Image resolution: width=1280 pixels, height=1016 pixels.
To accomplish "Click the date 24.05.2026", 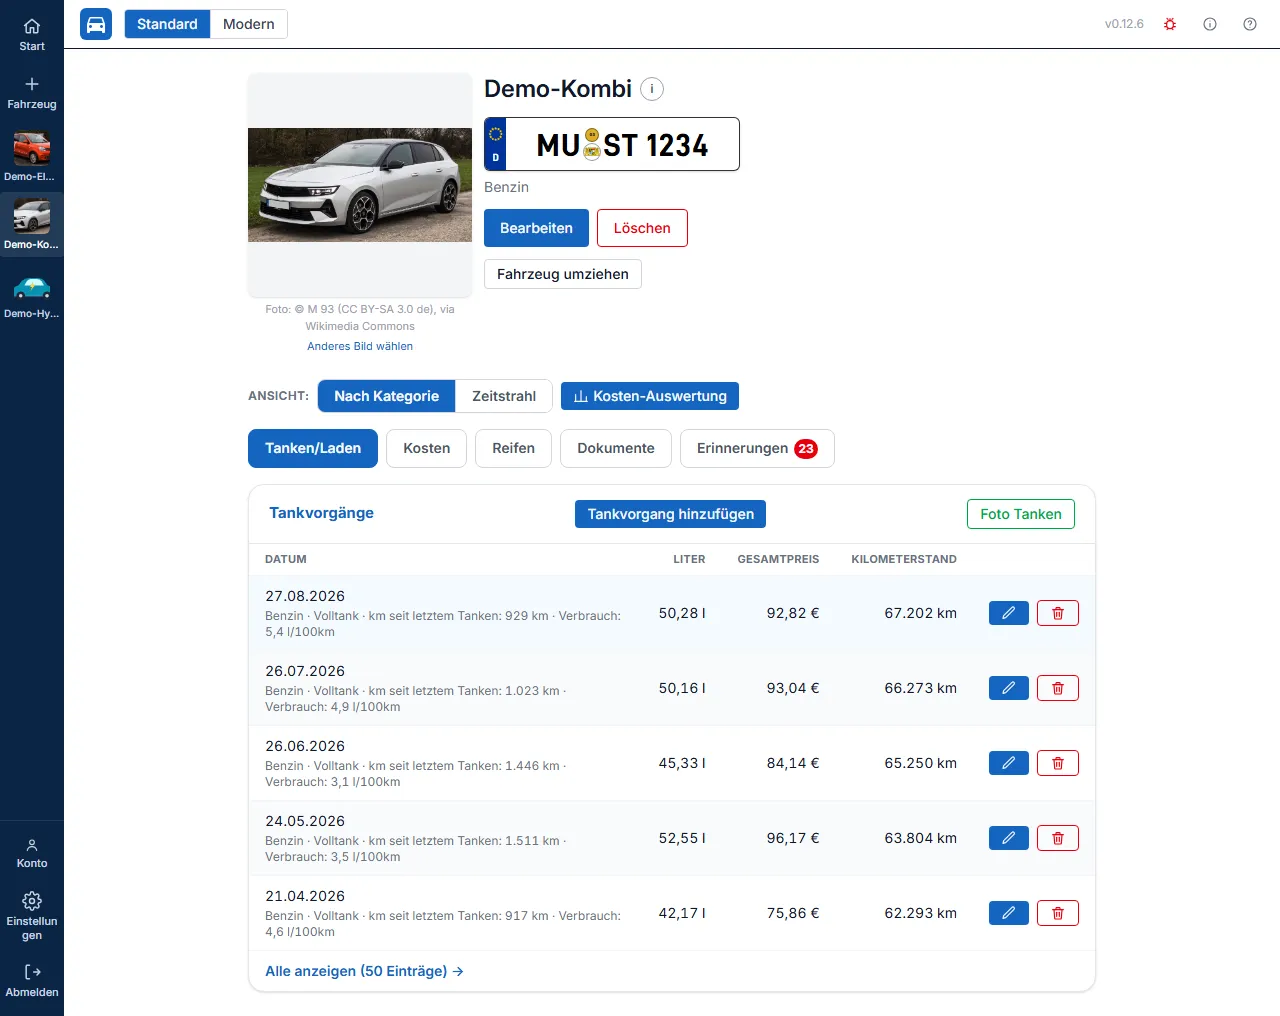I will [x=305, y=821].
